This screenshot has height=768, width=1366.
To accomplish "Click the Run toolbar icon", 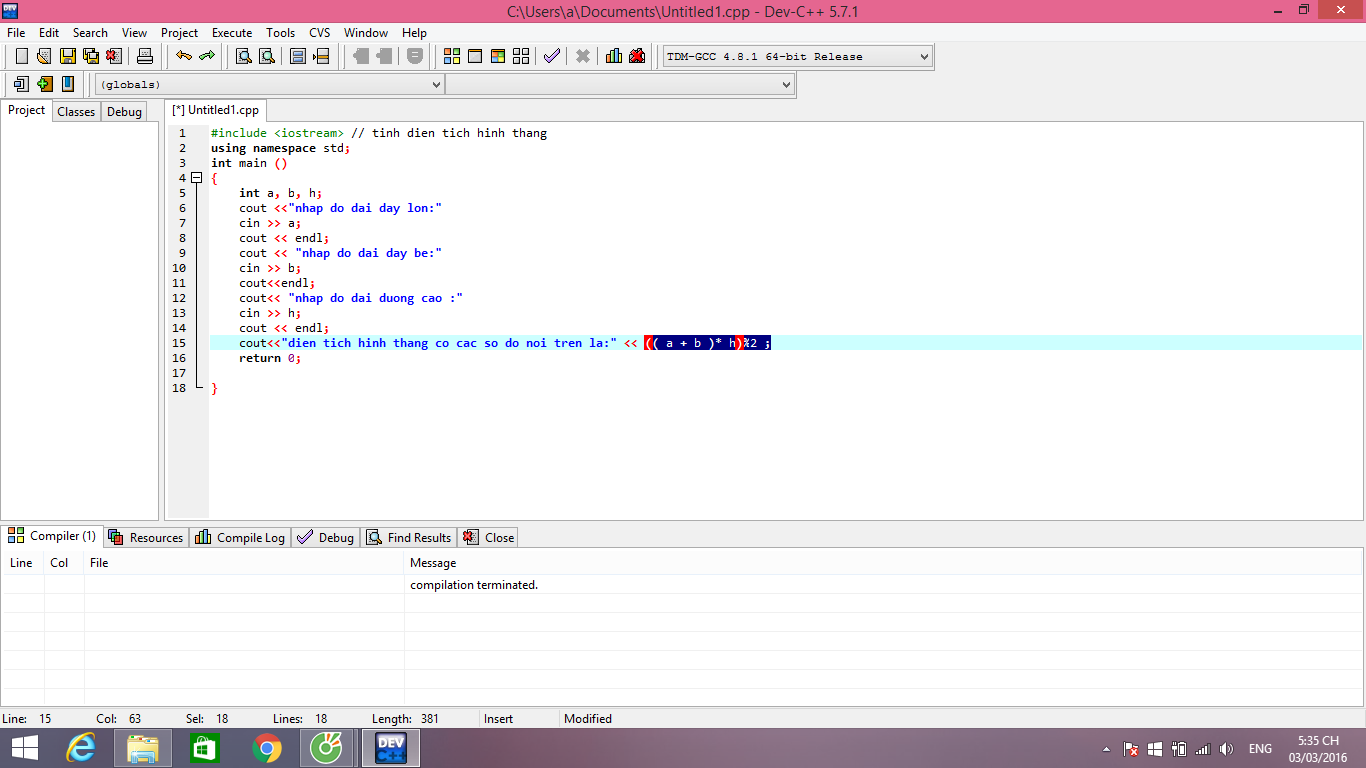I will point(475,56).
